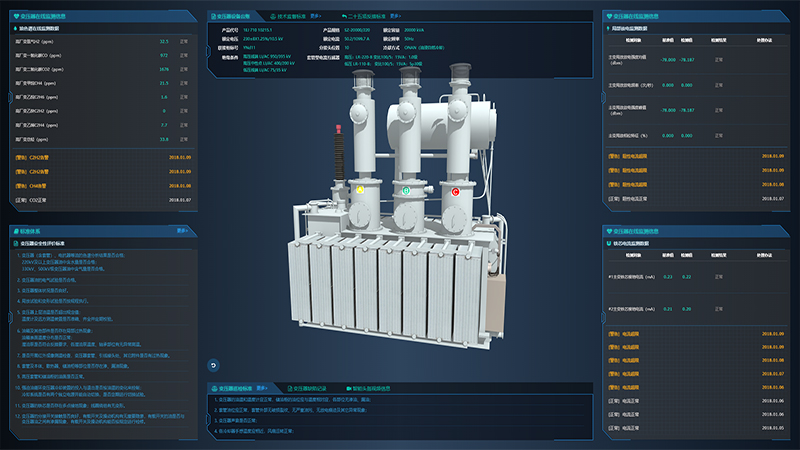Select the #2 iron core grounding current row
This screenshot has width=800, height=450.
point(696,309)
